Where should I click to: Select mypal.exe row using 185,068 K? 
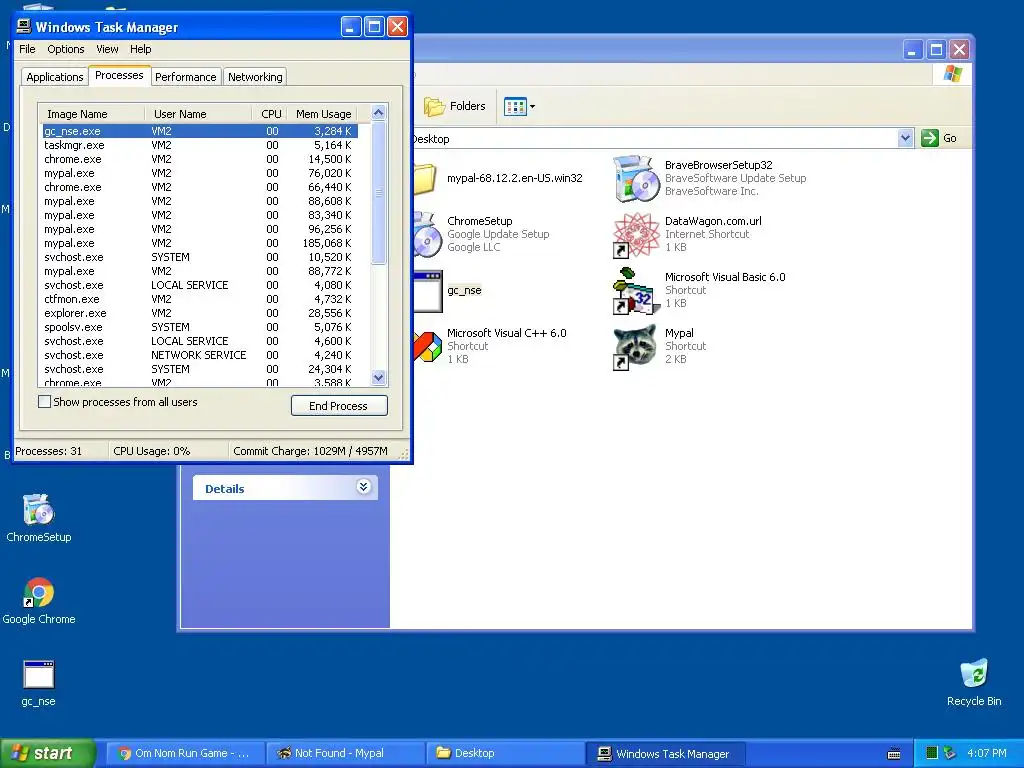pyautogui.click(x=200, y=243)
